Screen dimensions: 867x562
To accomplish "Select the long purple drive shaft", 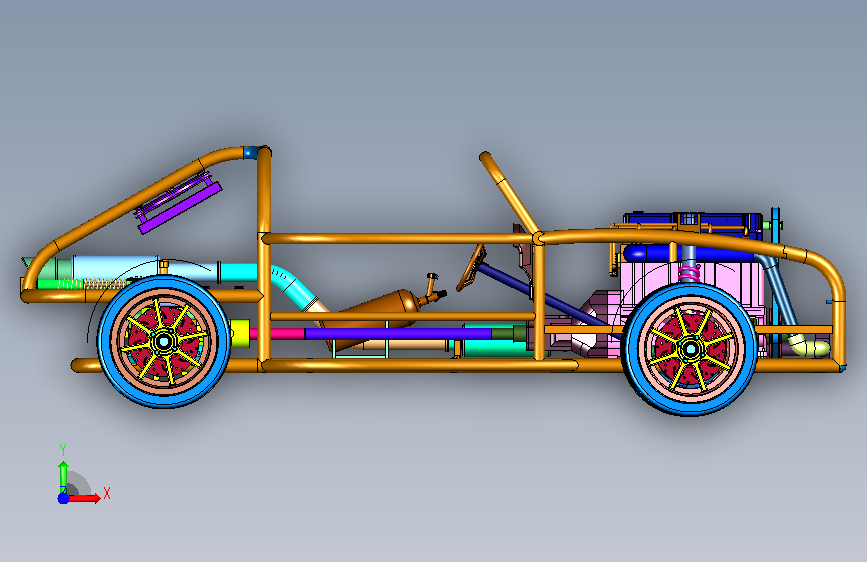I will pyautogui.click(x=397, y=334).
